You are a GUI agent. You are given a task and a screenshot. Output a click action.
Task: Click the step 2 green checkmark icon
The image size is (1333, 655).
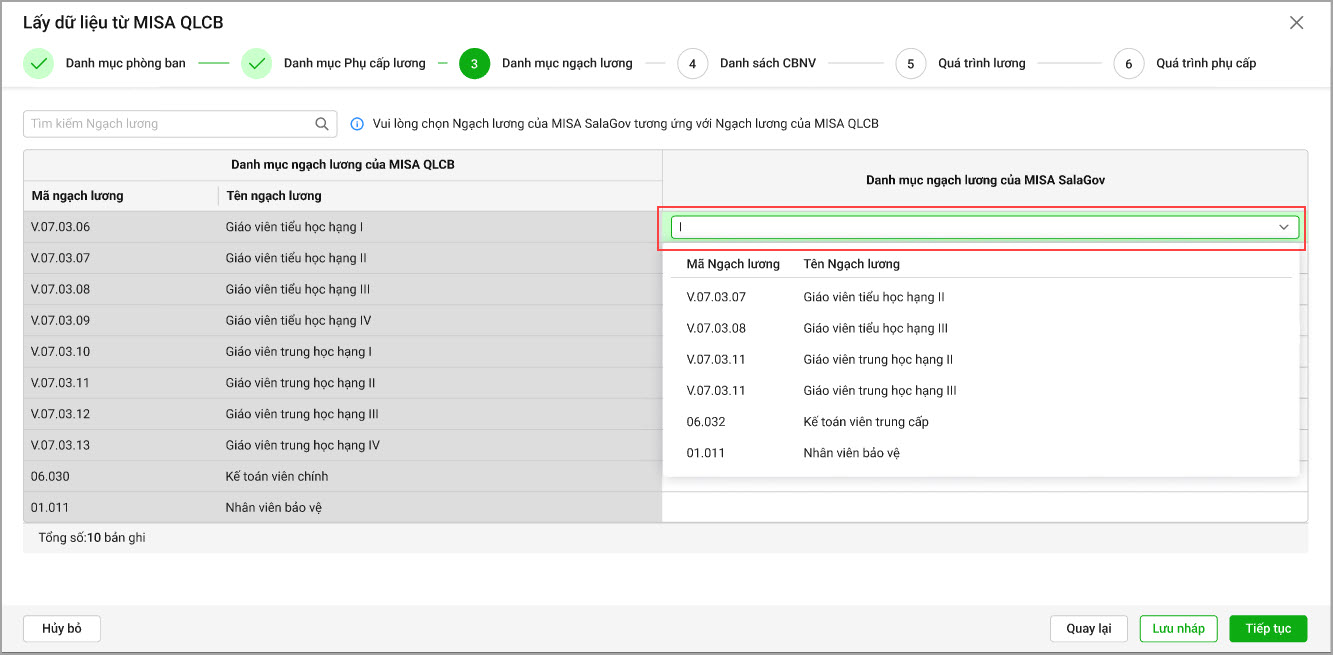coord(257,63)
